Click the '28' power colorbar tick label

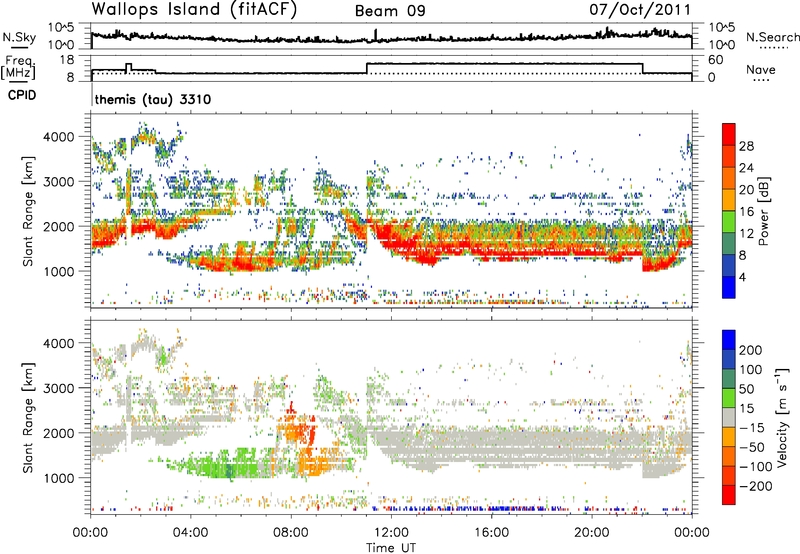pyautogui.click(x=746, y=146)
